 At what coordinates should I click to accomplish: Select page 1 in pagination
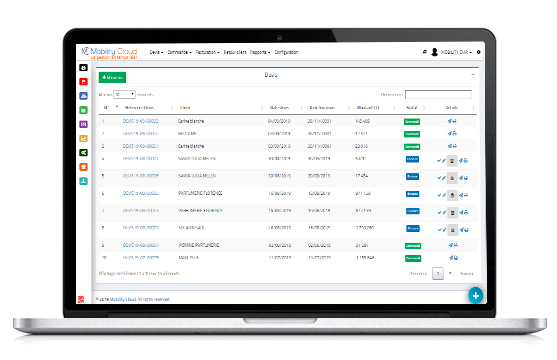[438, 274]
